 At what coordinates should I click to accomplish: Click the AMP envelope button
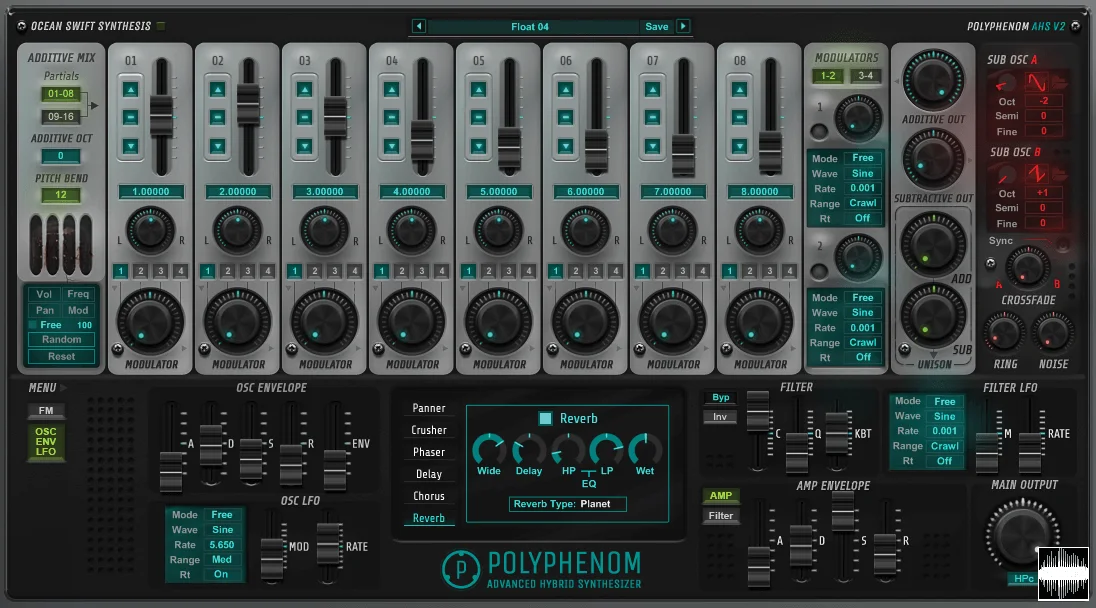coord(721,495)
